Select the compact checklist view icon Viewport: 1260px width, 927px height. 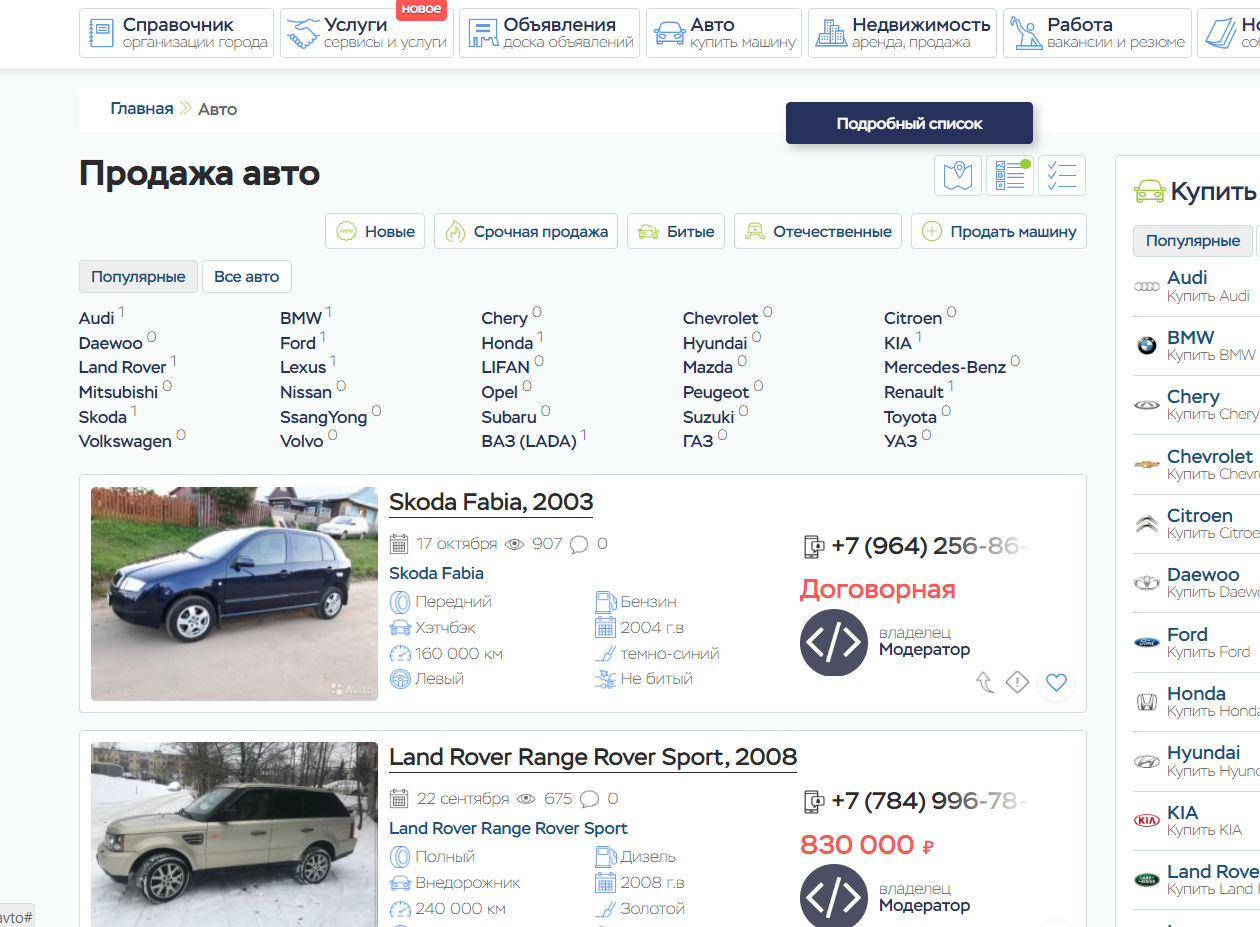pyautogui.click(x=1062, y=176)
